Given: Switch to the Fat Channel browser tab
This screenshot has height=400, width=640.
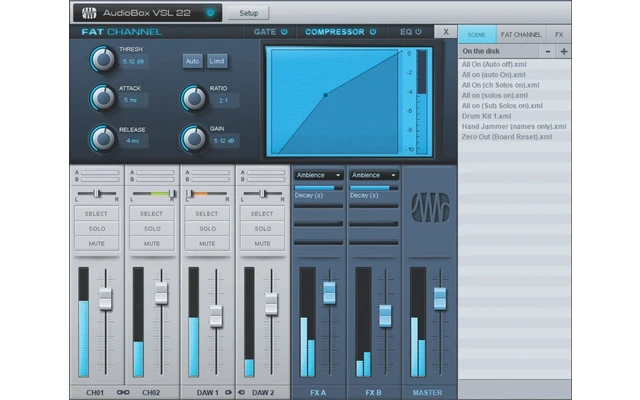Looking at the screenshot, I should tap(521, 35).
